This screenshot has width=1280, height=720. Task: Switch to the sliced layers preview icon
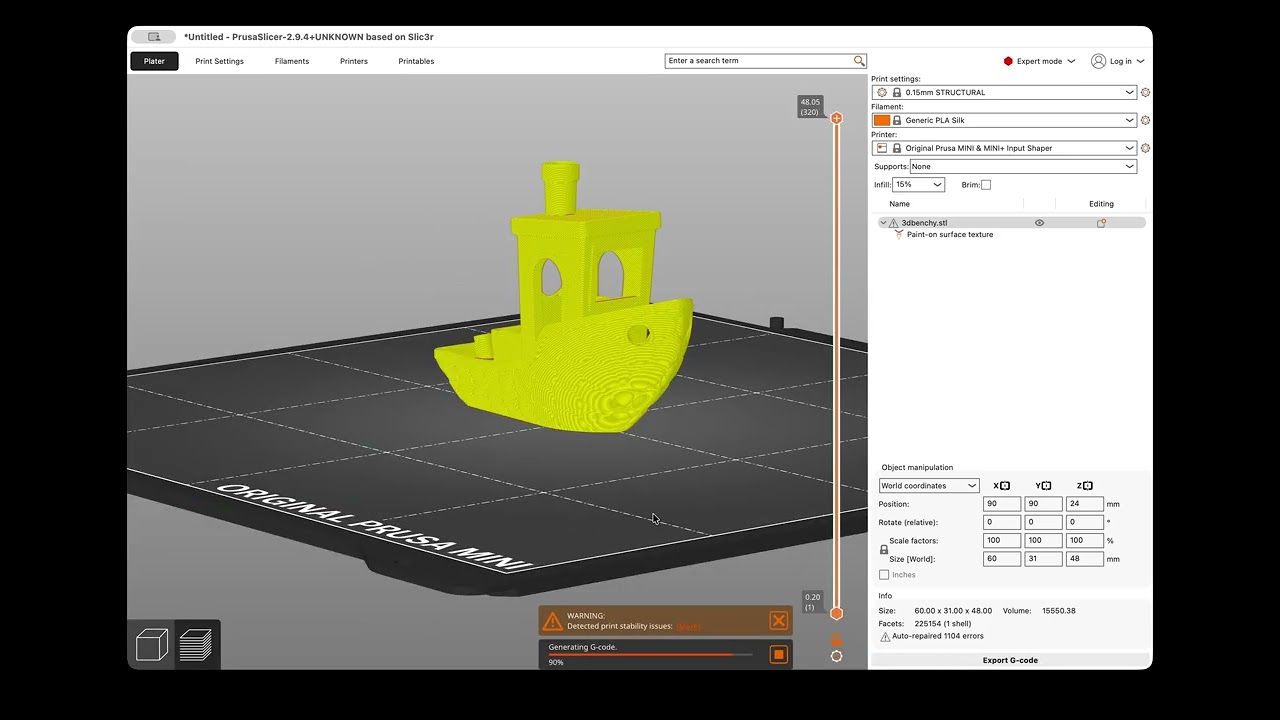196,645
